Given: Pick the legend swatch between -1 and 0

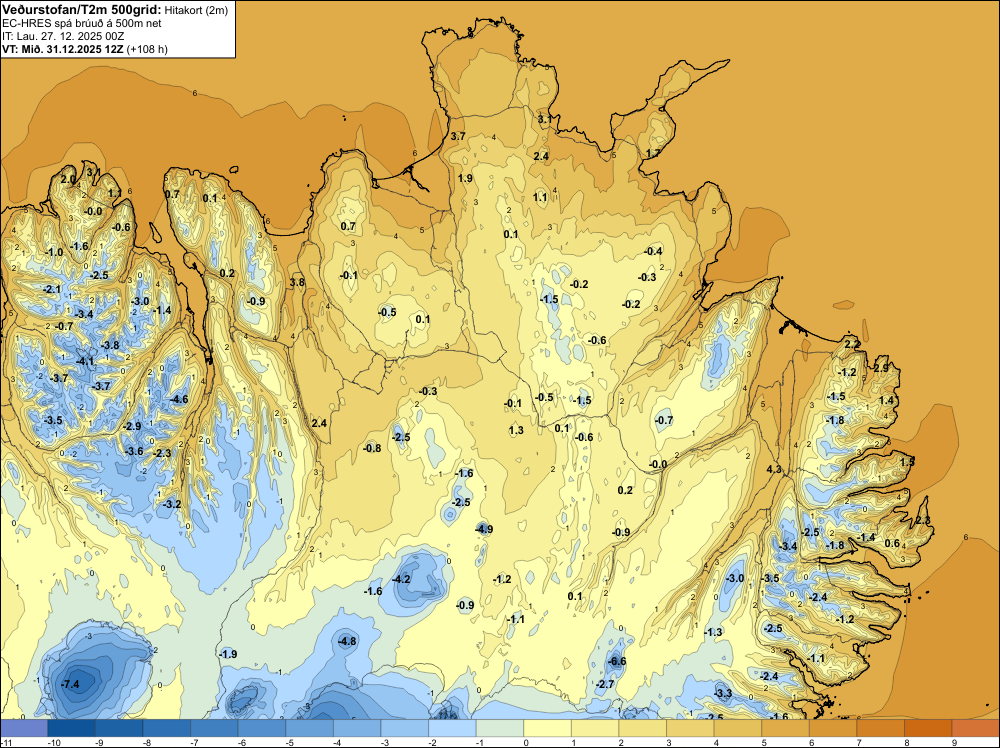Looking at the screenshot, I should [x=500, y=728].
